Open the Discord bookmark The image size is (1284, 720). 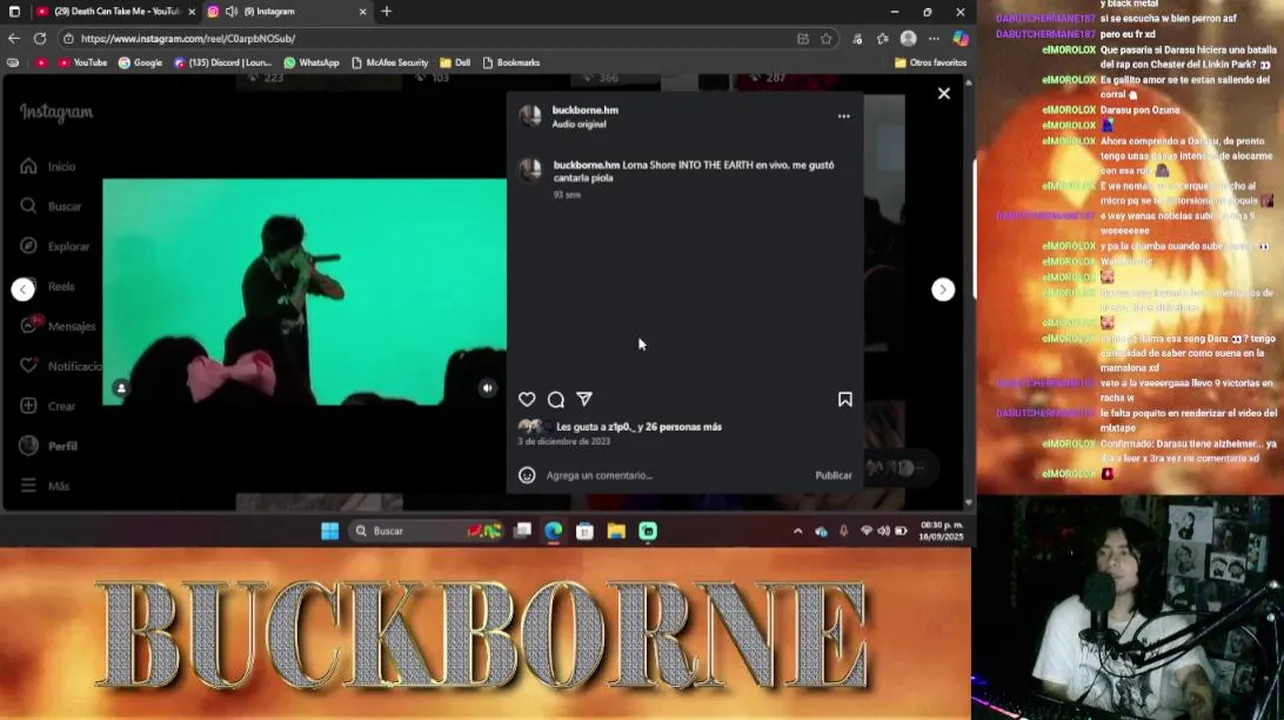click(222, 62)
